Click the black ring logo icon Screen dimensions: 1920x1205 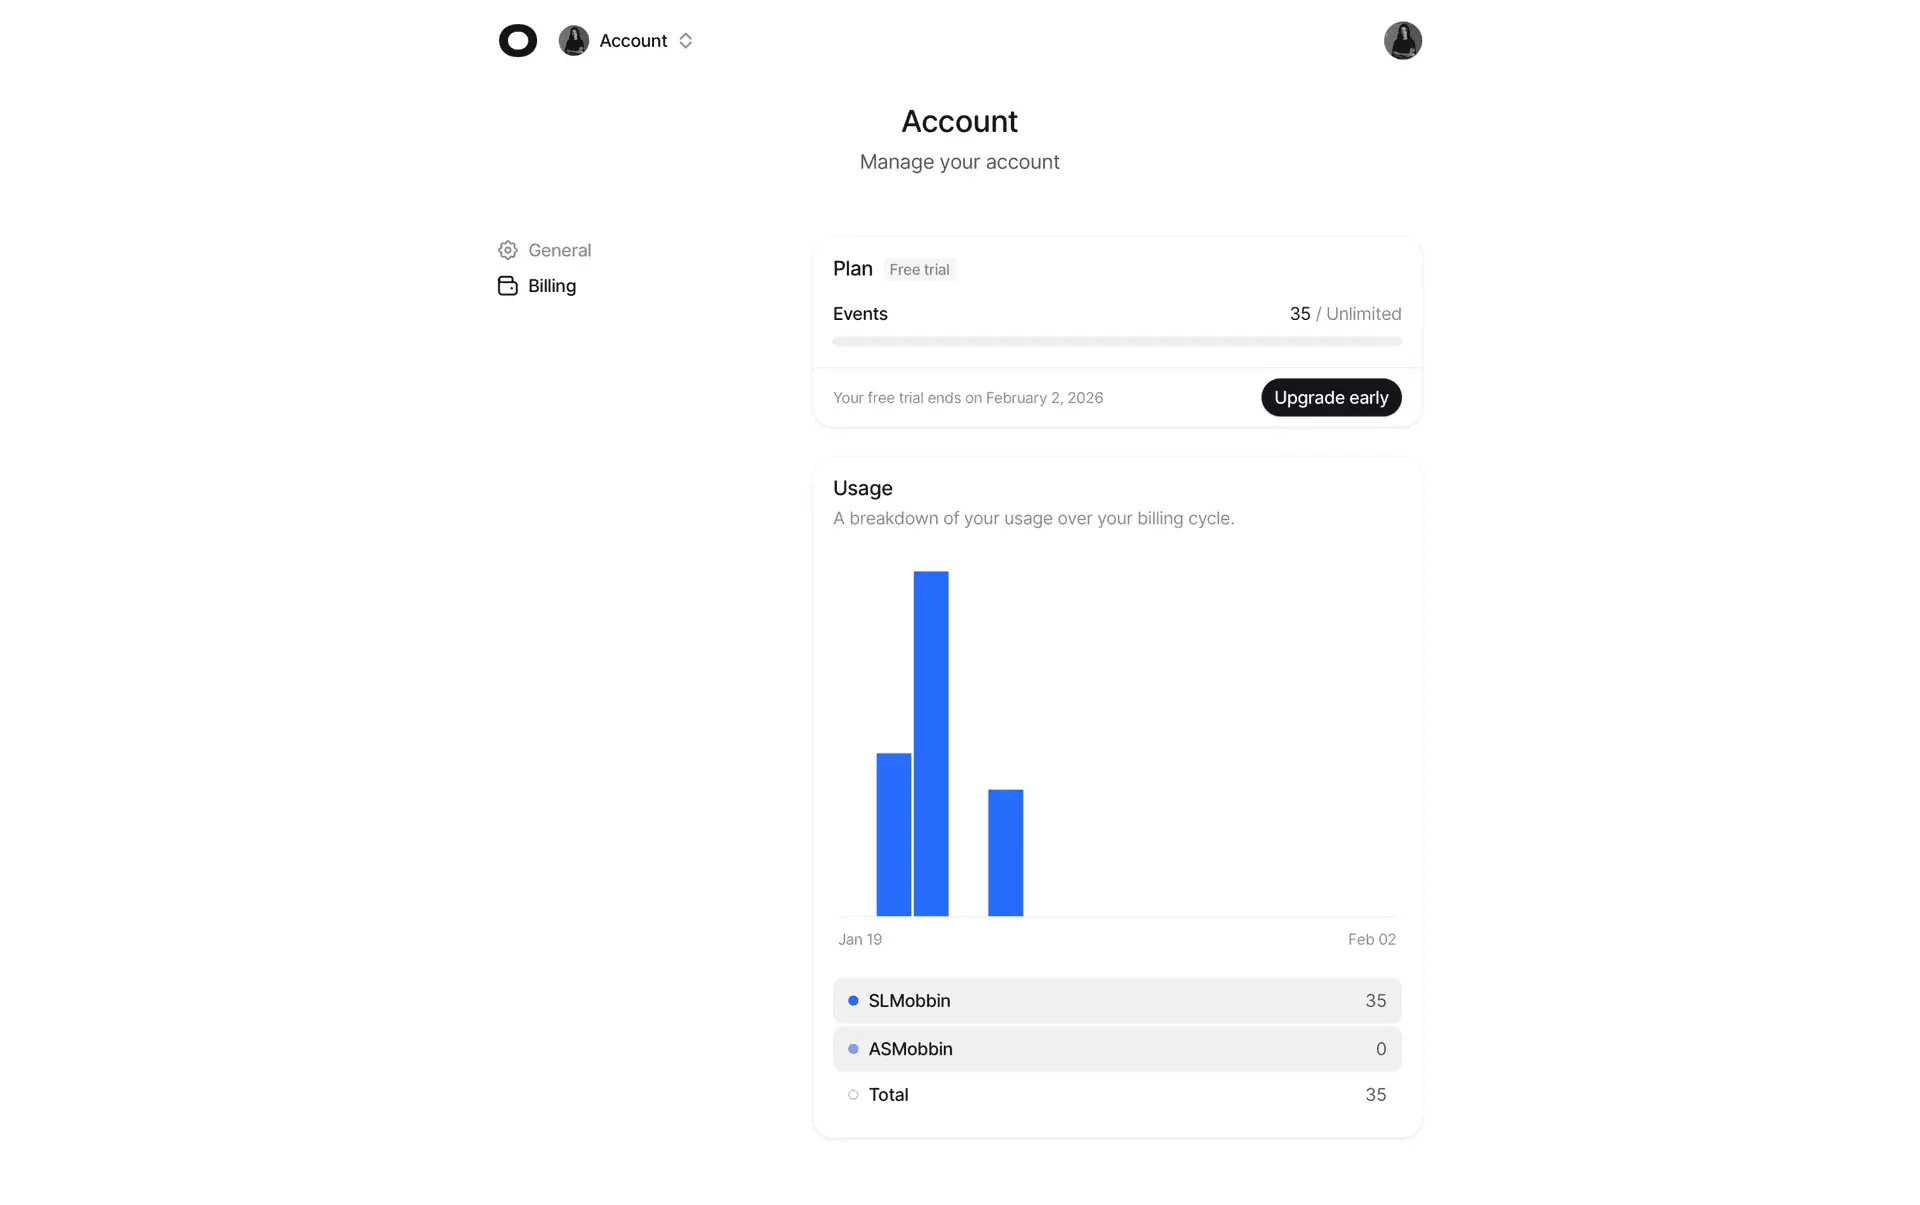[517, 41]
